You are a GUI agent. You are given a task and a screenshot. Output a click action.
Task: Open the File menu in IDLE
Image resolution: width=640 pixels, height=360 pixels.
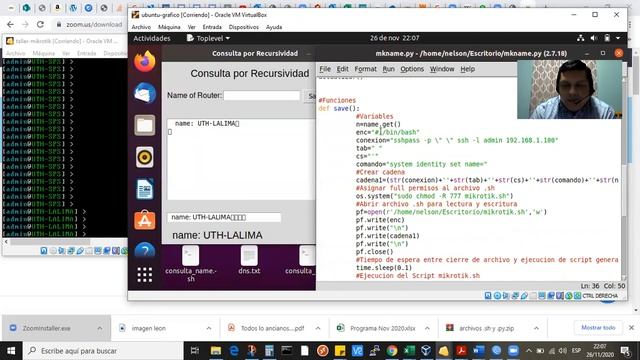[x=325, y=69]
